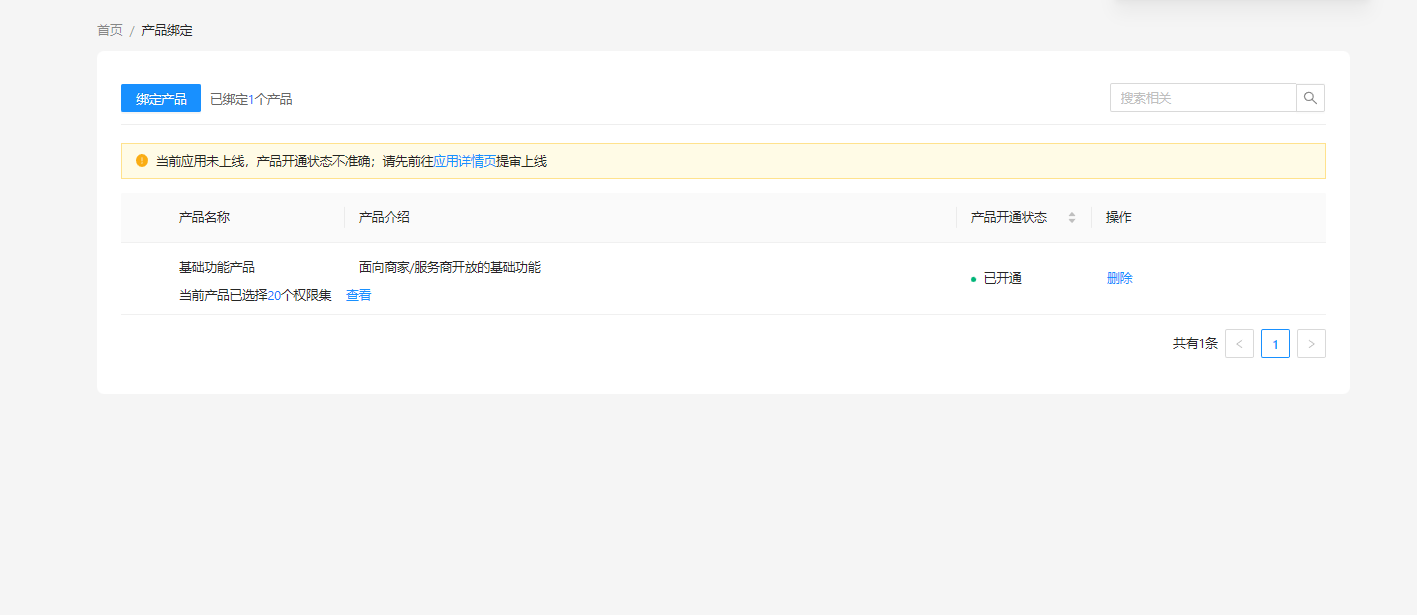The width and height of the screenshot is (1417, 615).
Task: Sort by the 产品开通状态 column header
Action: 1008,218
